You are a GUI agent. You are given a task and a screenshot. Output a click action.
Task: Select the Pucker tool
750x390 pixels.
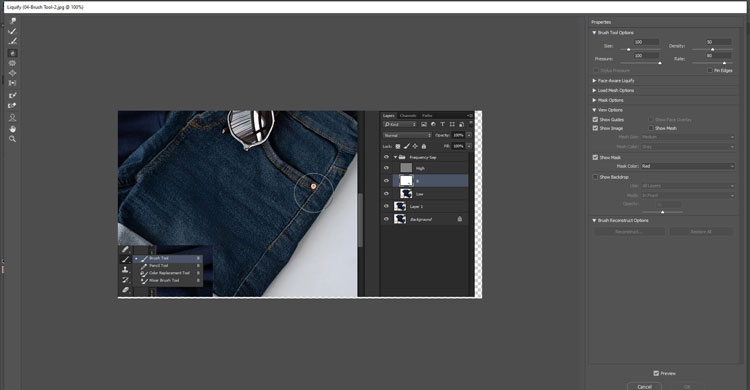pyautogui.click(x=12, y=63)
